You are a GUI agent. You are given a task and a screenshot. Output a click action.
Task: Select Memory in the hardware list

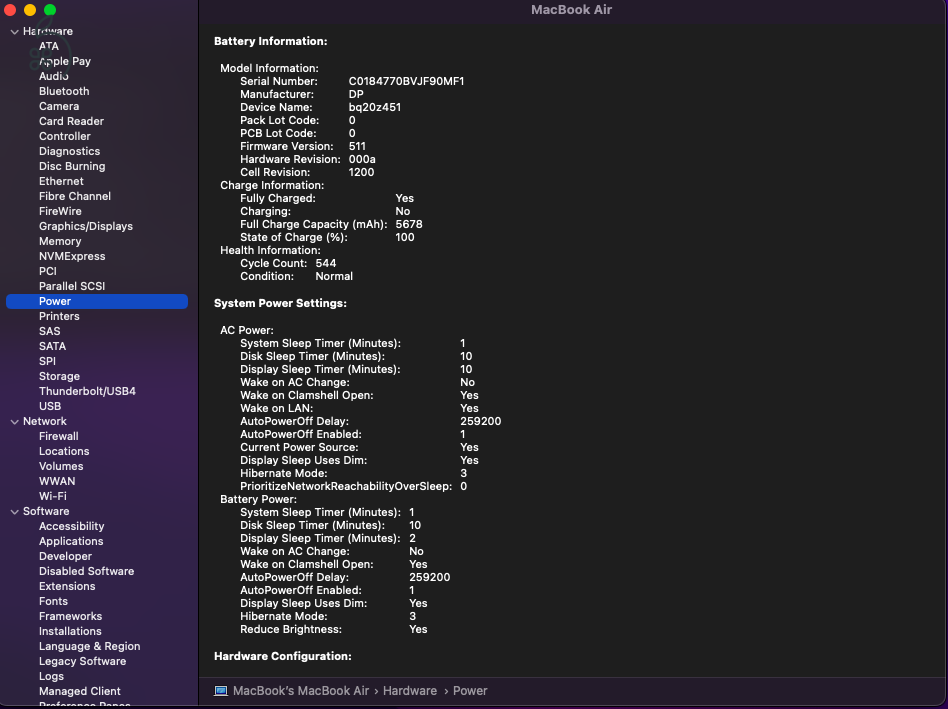point(60,241)
